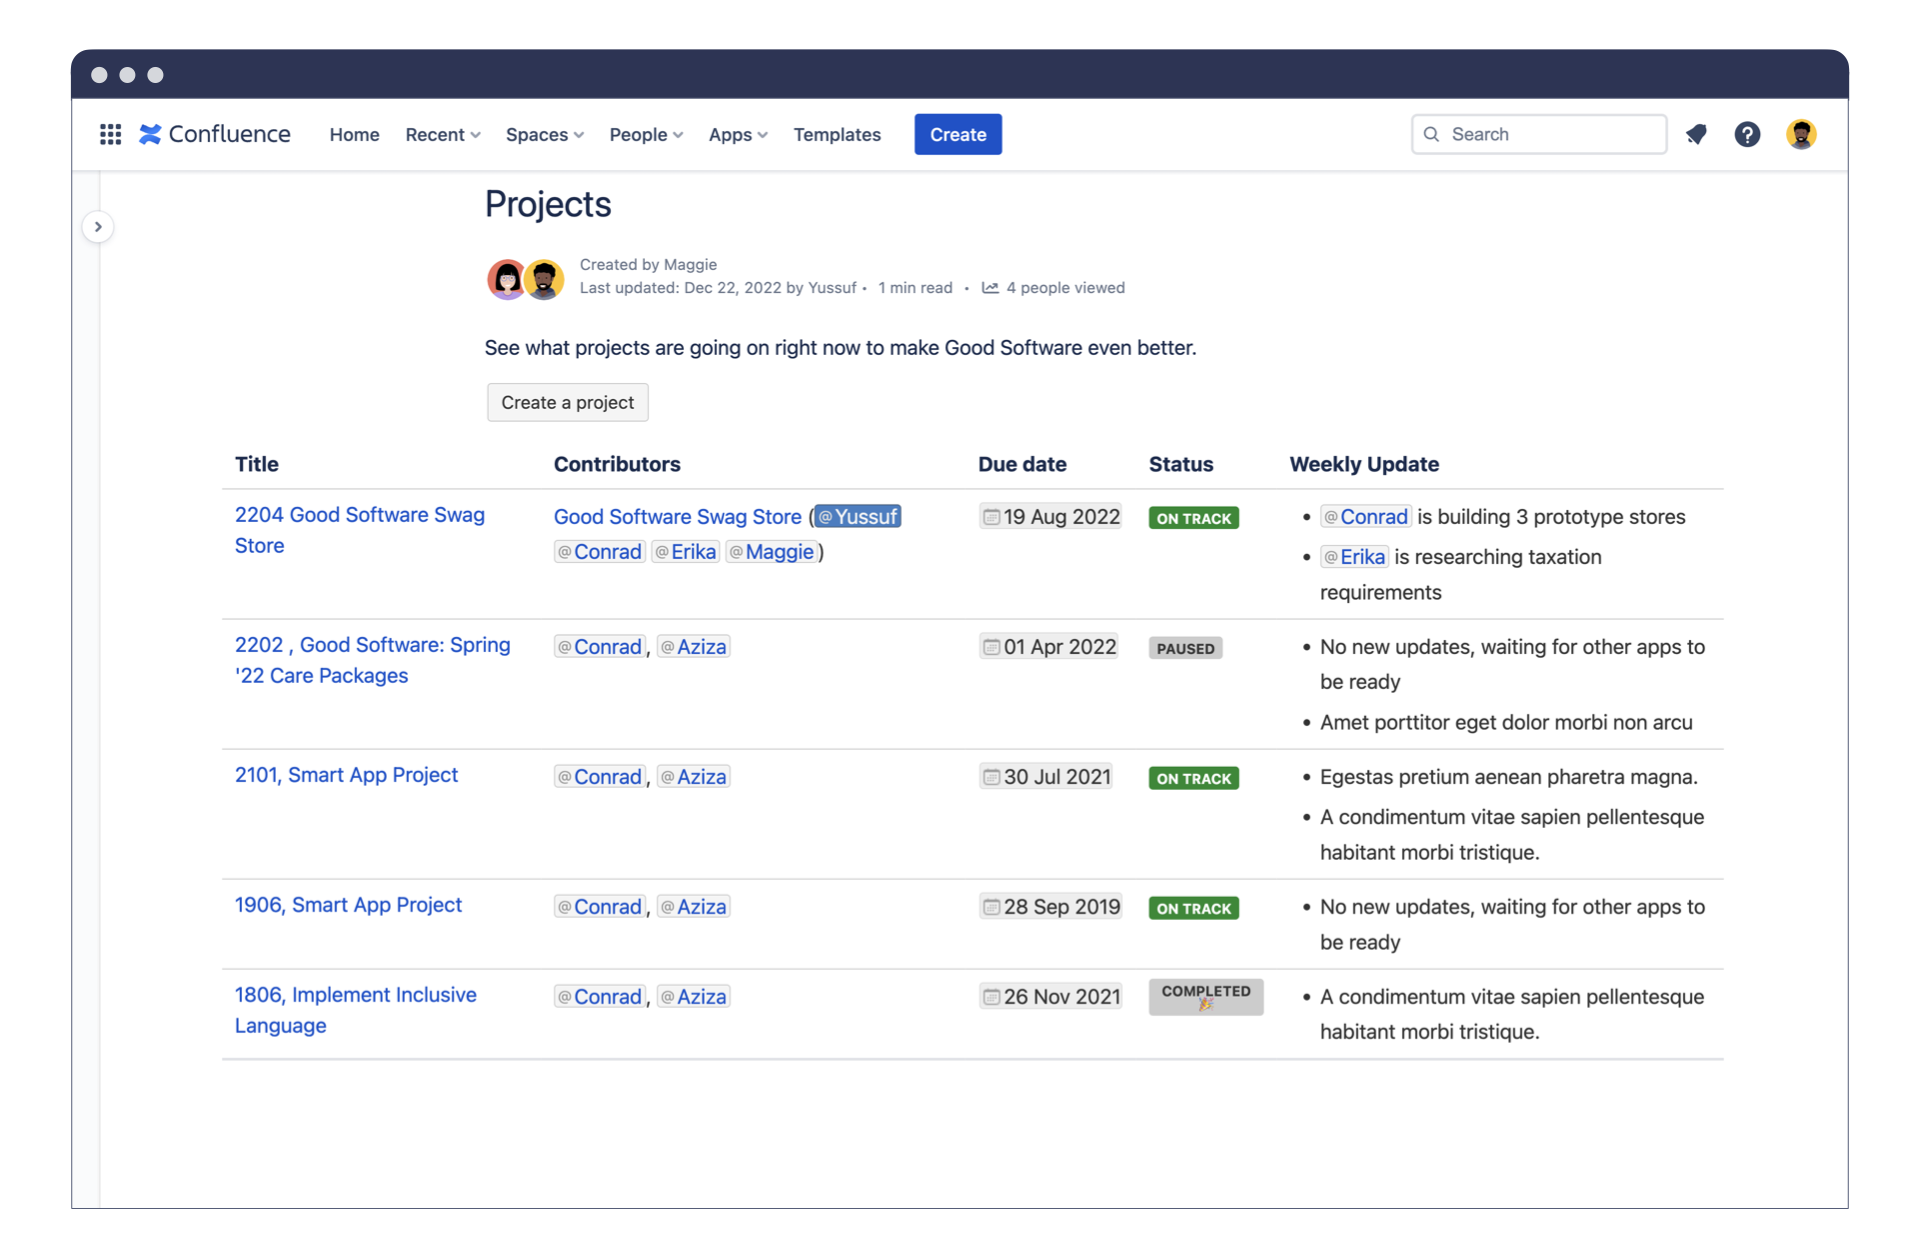The height and width of the screenshot is (1256, 1920).
Task: Click the Projects page title
Action: pos(548,204)
